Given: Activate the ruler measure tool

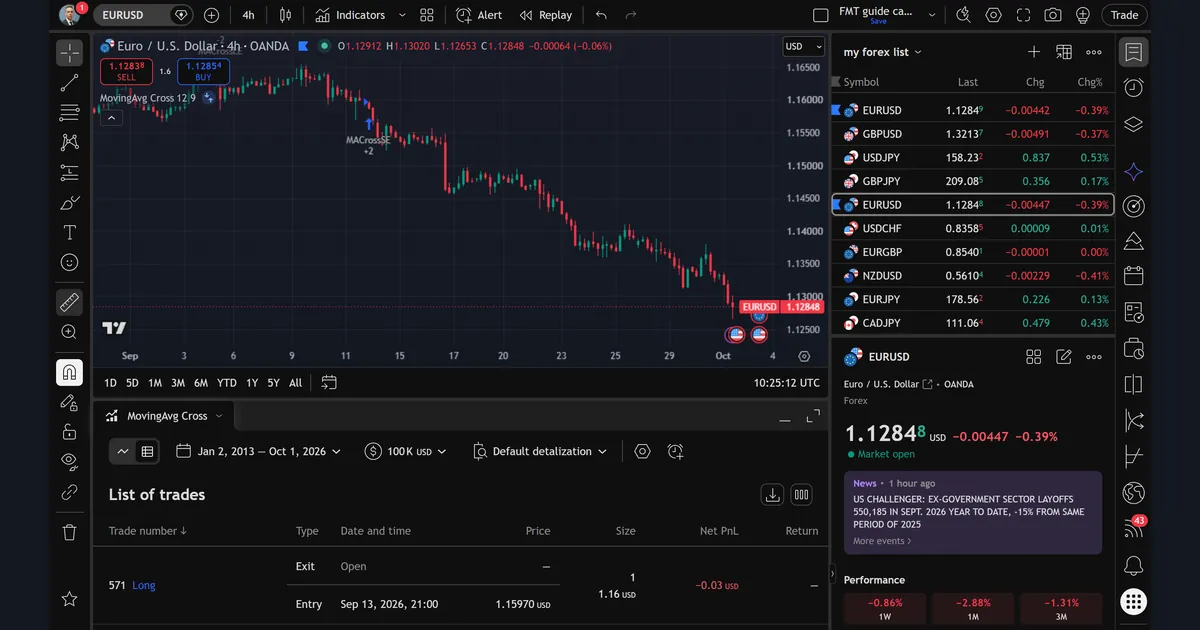Looking at the screenshot, I should point(69,301).
